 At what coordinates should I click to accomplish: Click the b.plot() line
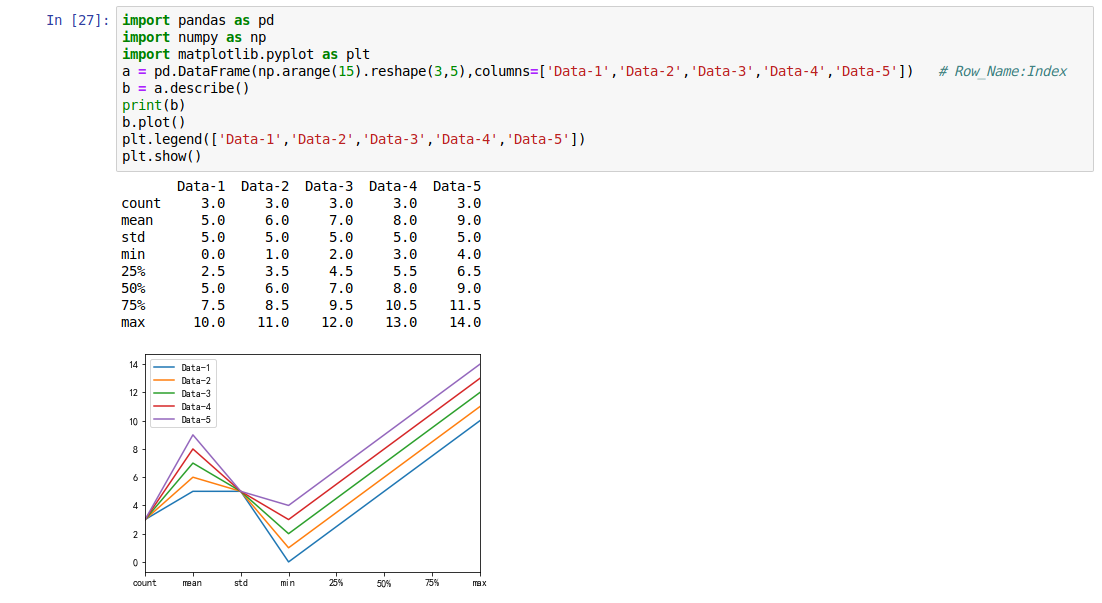[154, 122]
